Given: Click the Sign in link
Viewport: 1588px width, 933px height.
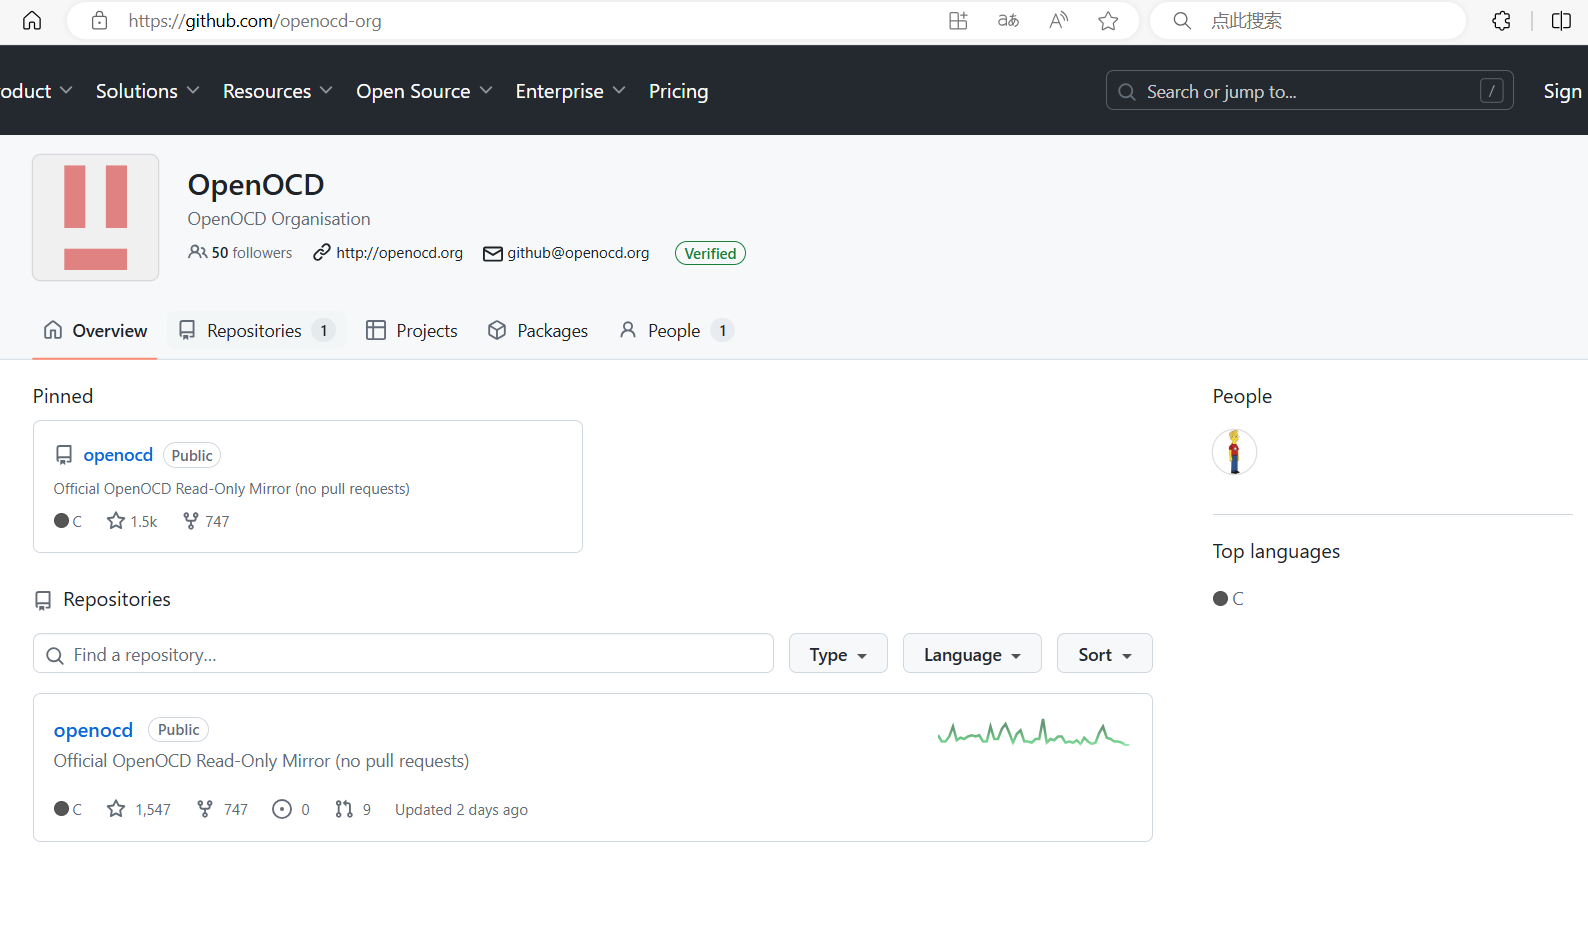Looking at the screenshot, I should [1564, 91].
